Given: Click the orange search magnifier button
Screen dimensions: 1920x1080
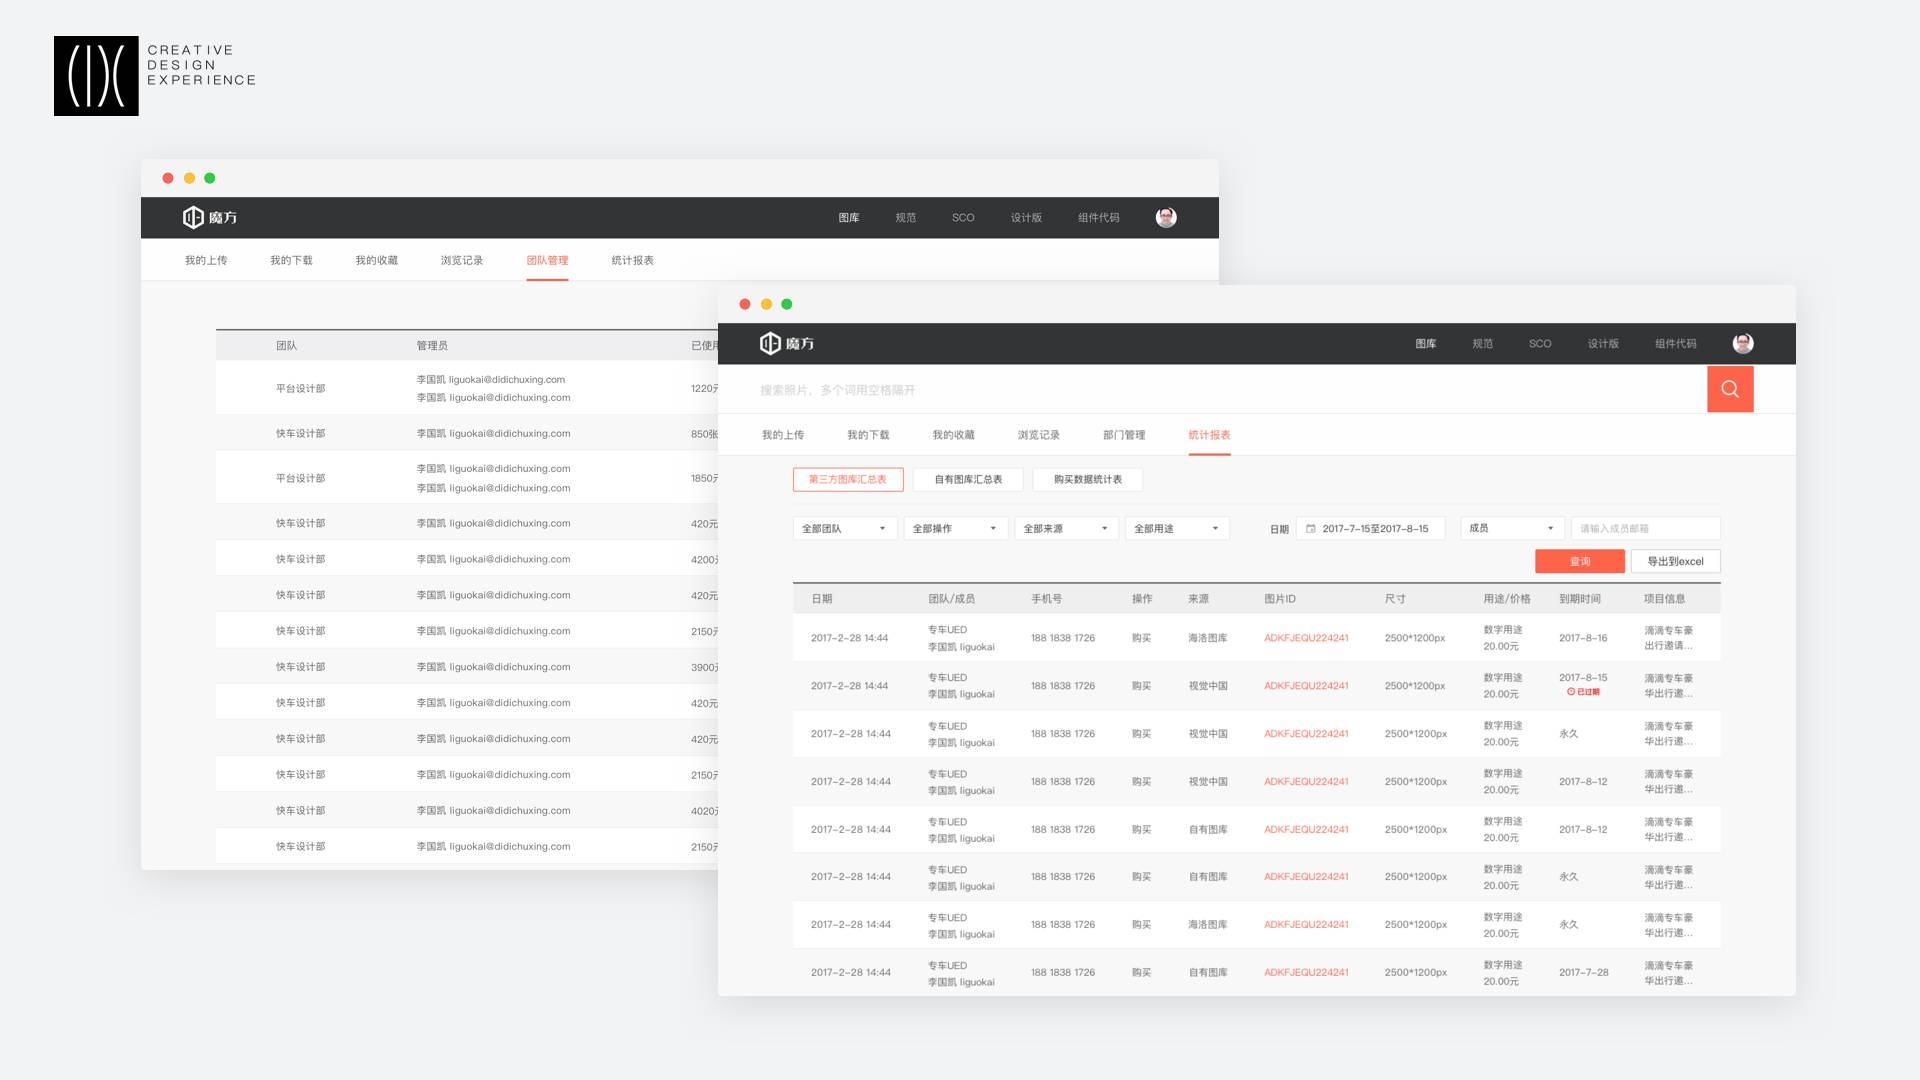Looking at the screenshot, I should [x=1729, y=389].
